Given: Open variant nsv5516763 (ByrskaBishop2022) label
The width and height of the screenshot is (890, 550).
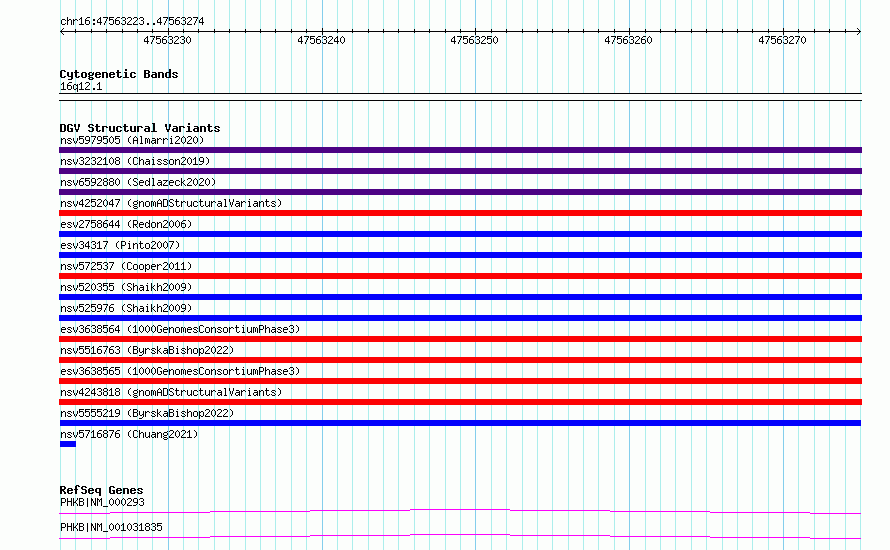Looking at the screenshot, I should tap(147, 350).
